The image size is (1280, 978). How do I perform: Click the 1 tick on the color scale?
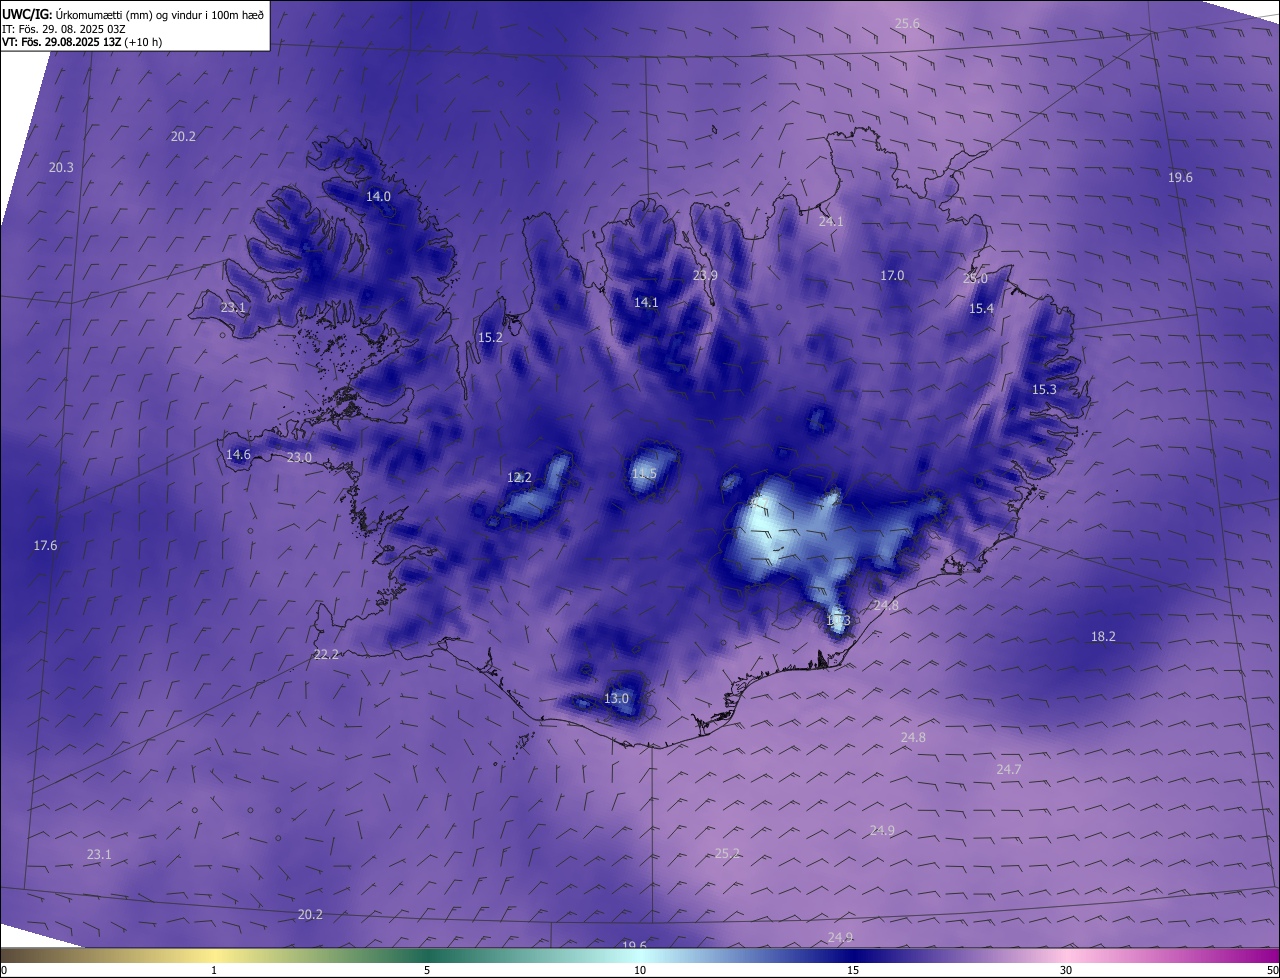214,970
